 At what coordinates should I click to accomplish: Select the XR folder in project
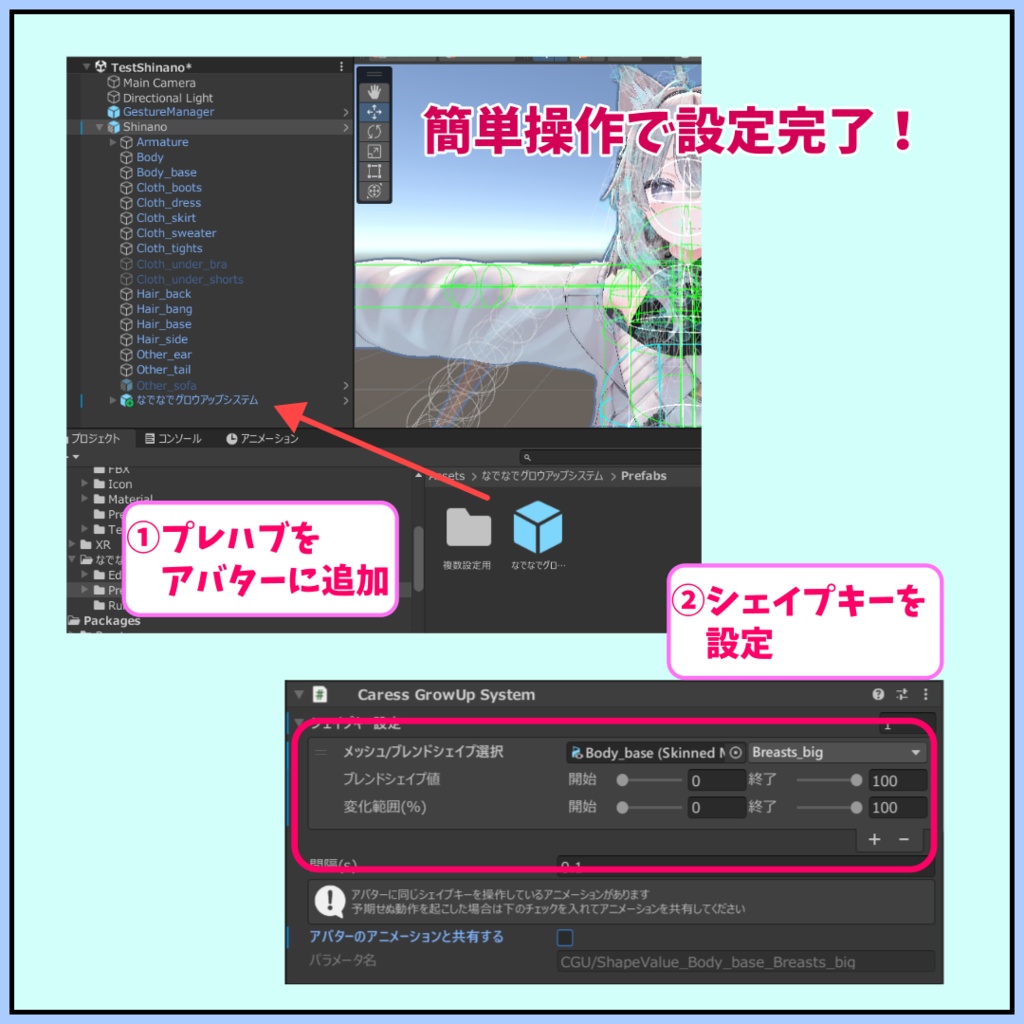coord(96,544)
